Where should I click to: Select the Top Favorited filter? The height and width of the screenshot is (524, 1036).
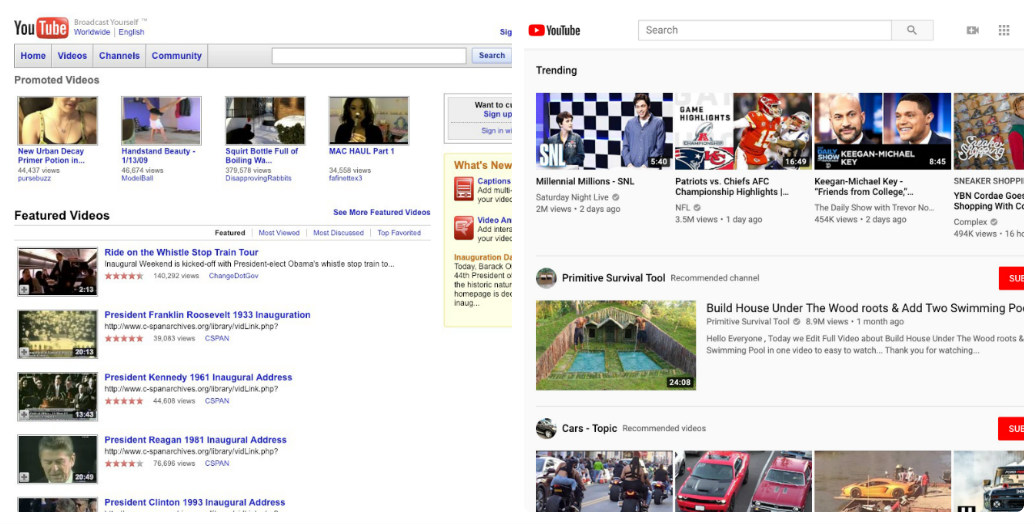click(x=399, y=233)
